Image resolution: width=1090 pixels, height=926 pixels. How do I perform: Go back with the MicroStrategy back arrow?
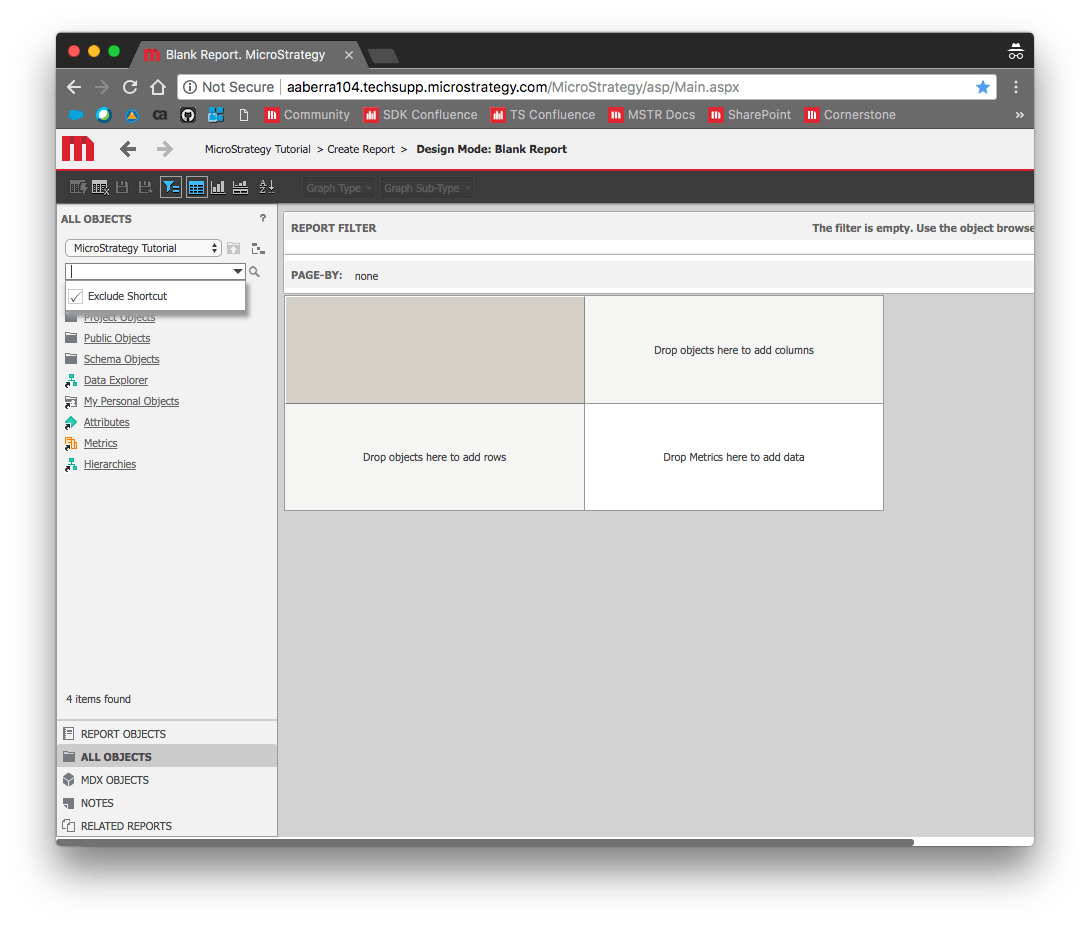[x=128, y=149]
